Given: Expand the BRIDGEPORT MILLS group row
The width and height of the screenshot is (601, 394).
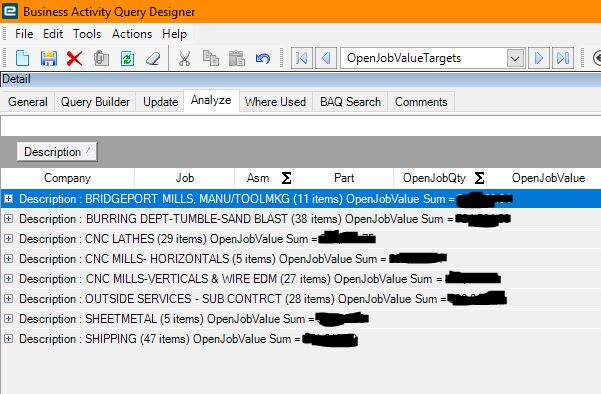Looking at the screenshot, I should tap(8, 199).
